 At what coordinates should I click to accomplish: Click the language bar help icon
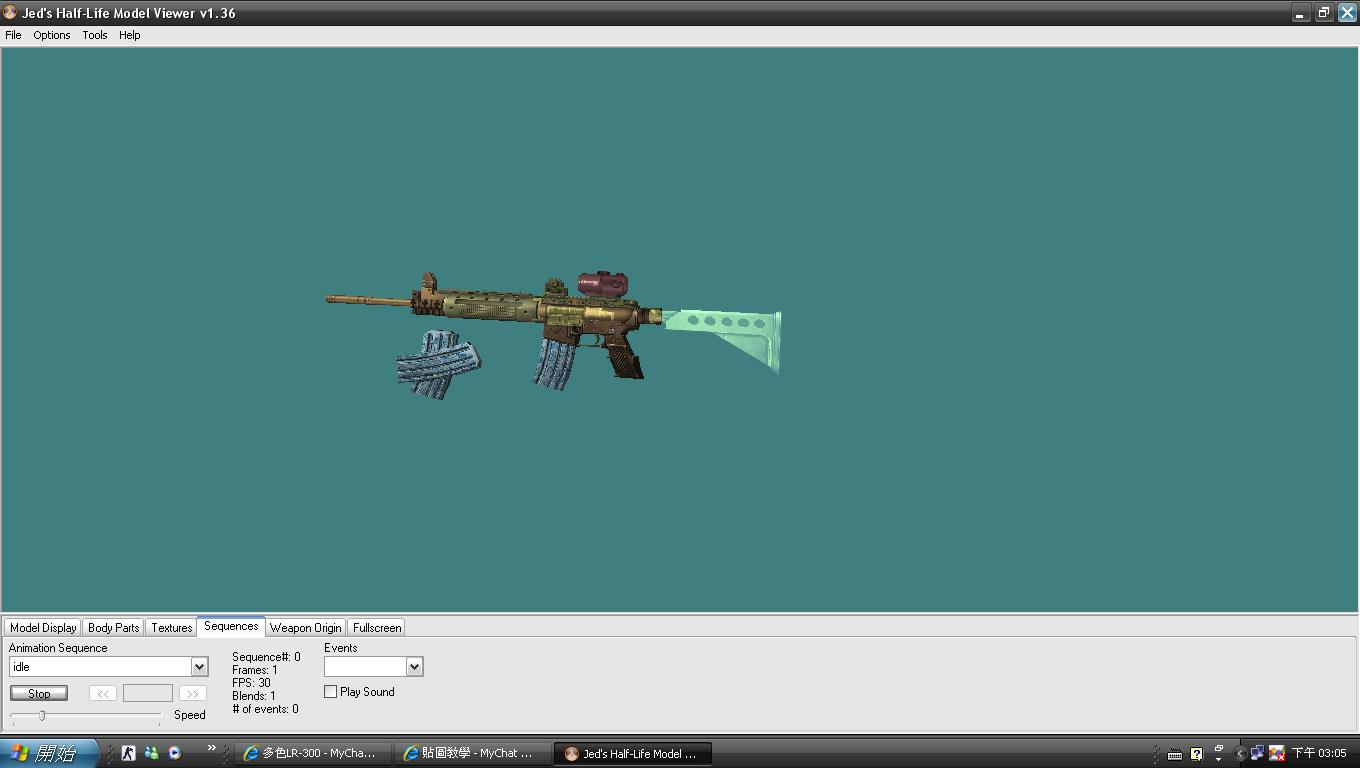(1196, 754)
